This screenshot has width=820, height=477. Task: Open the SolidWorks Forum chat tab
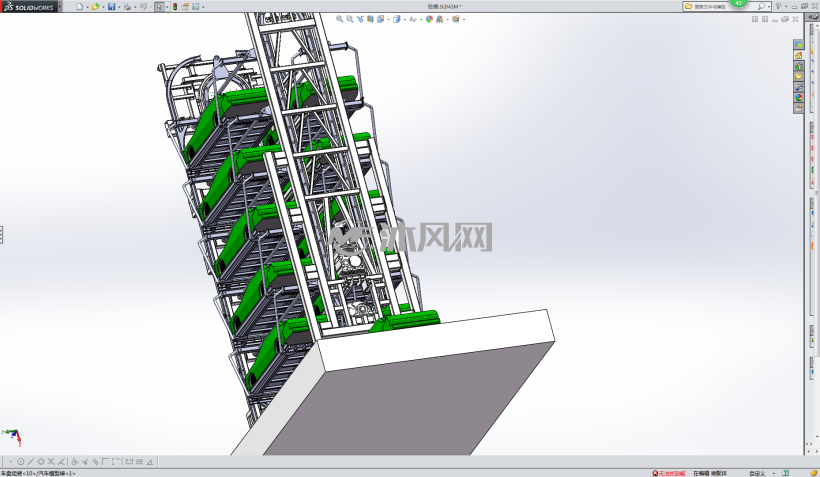(799, 44)
